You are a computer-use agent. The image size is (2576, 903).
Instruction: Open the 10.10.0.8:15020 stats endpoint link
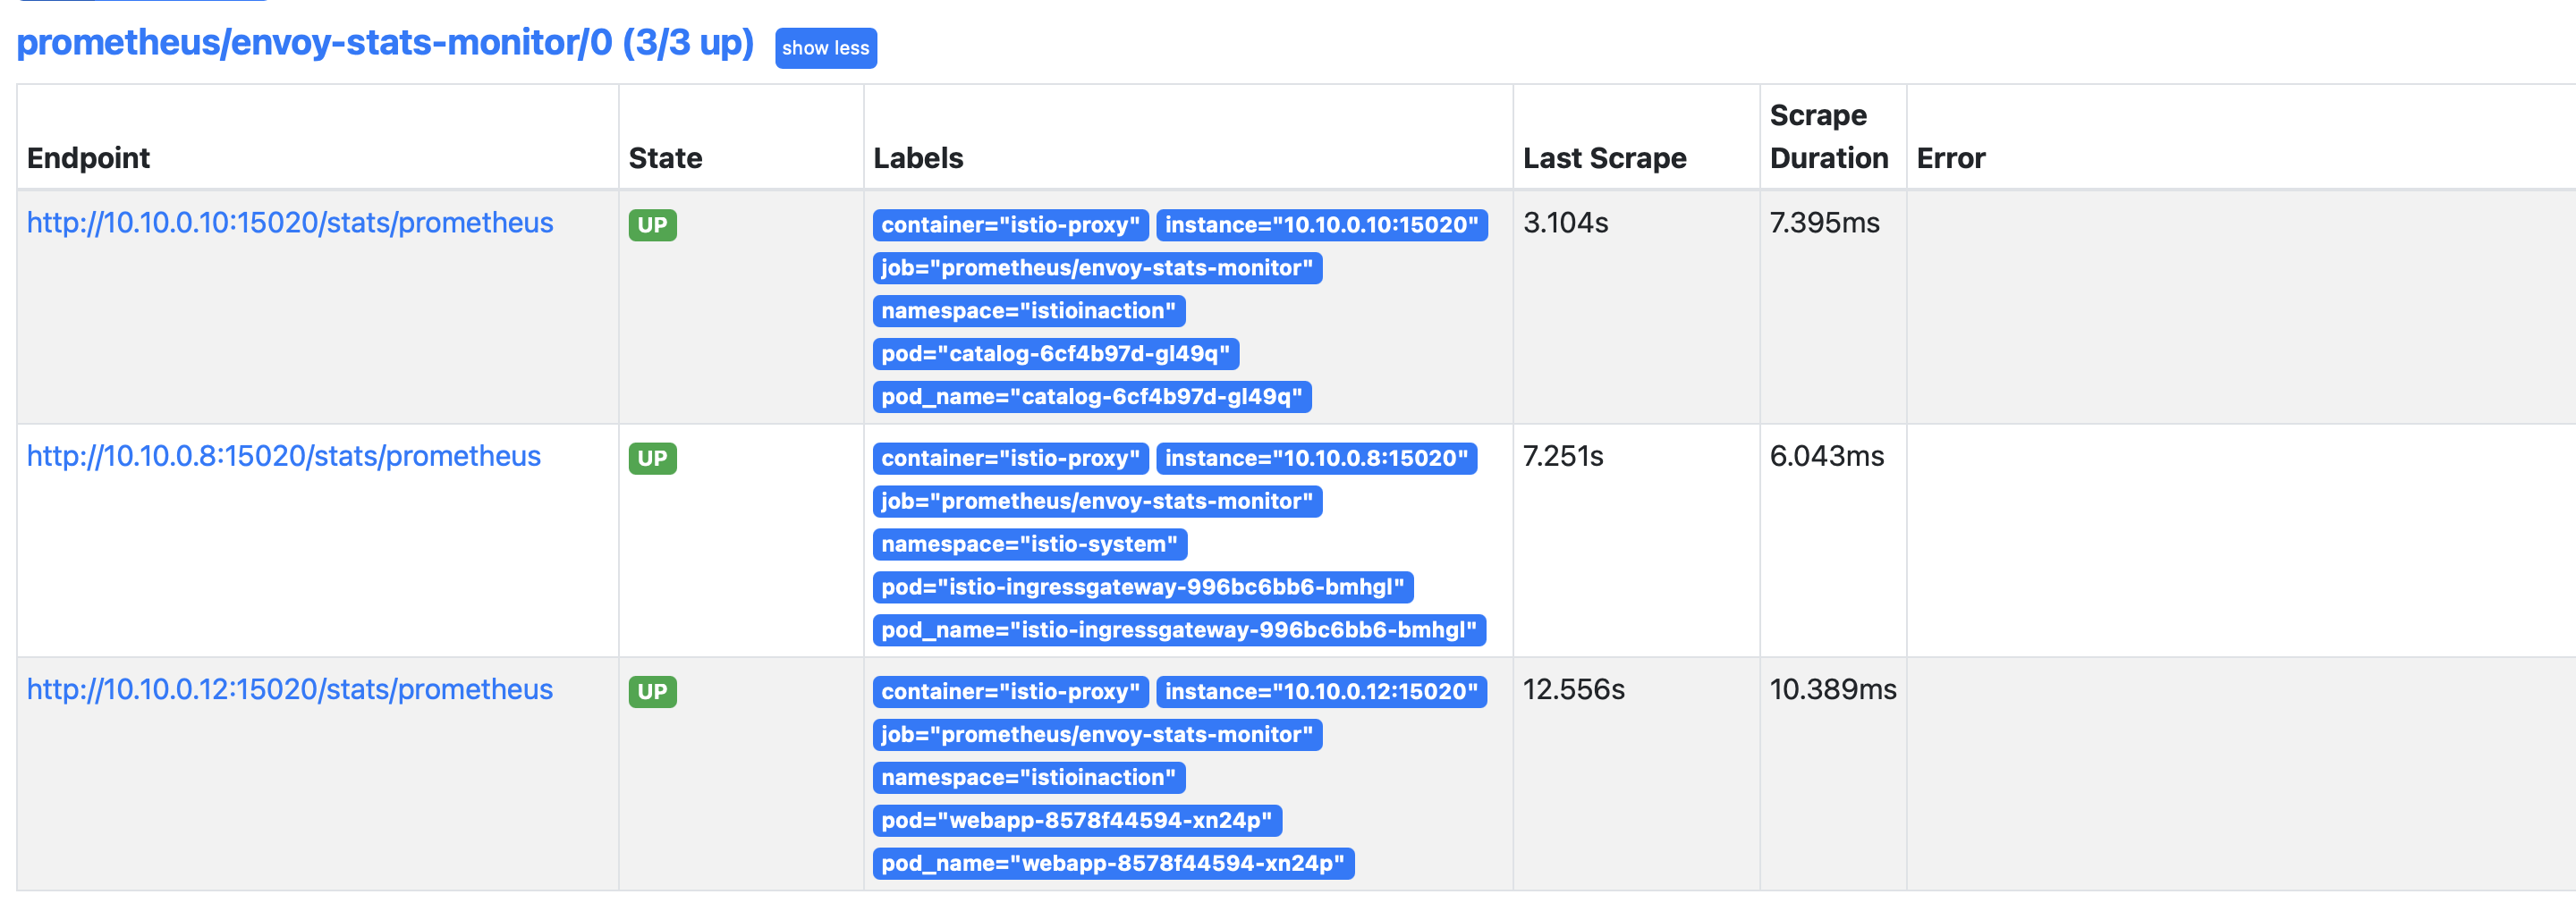tap(284, 456)
